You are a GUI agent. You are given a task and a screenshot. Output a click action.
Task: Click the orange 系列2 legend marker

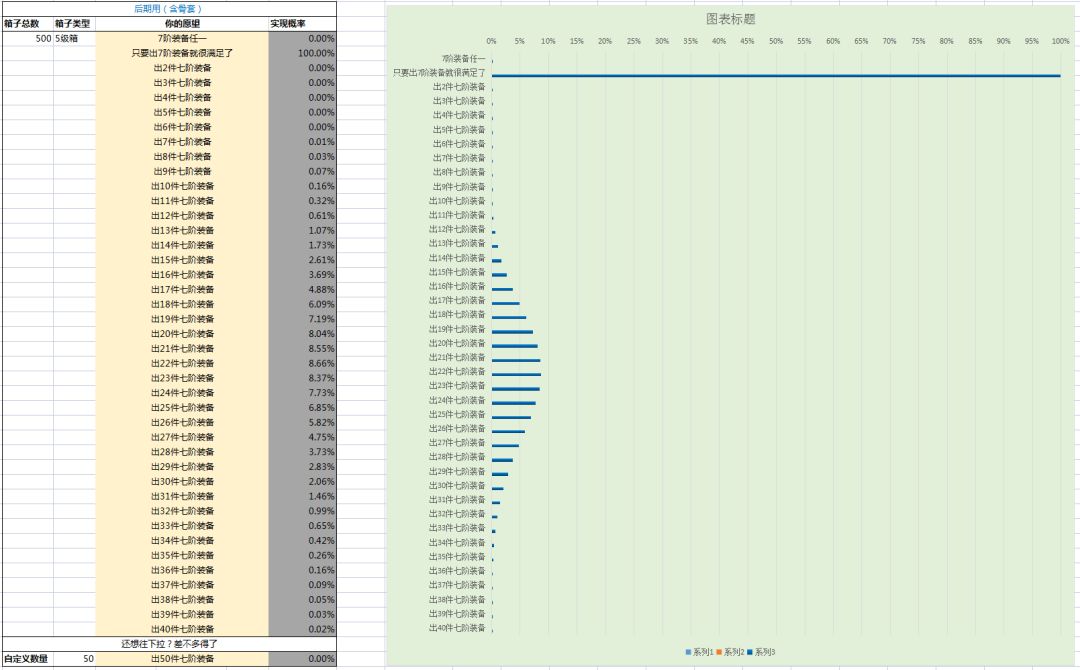tap(719, 652)
